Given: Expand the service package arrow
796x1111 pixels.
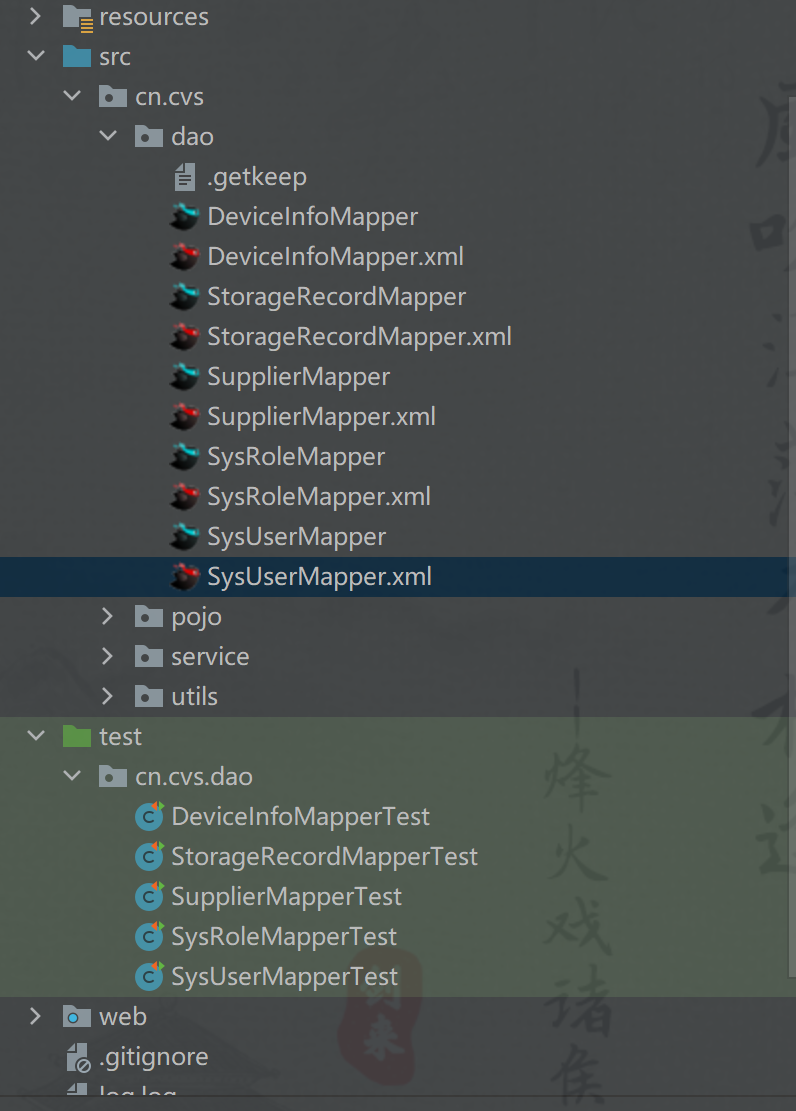Looking at the screenshot, I should (x=108, y=657).
